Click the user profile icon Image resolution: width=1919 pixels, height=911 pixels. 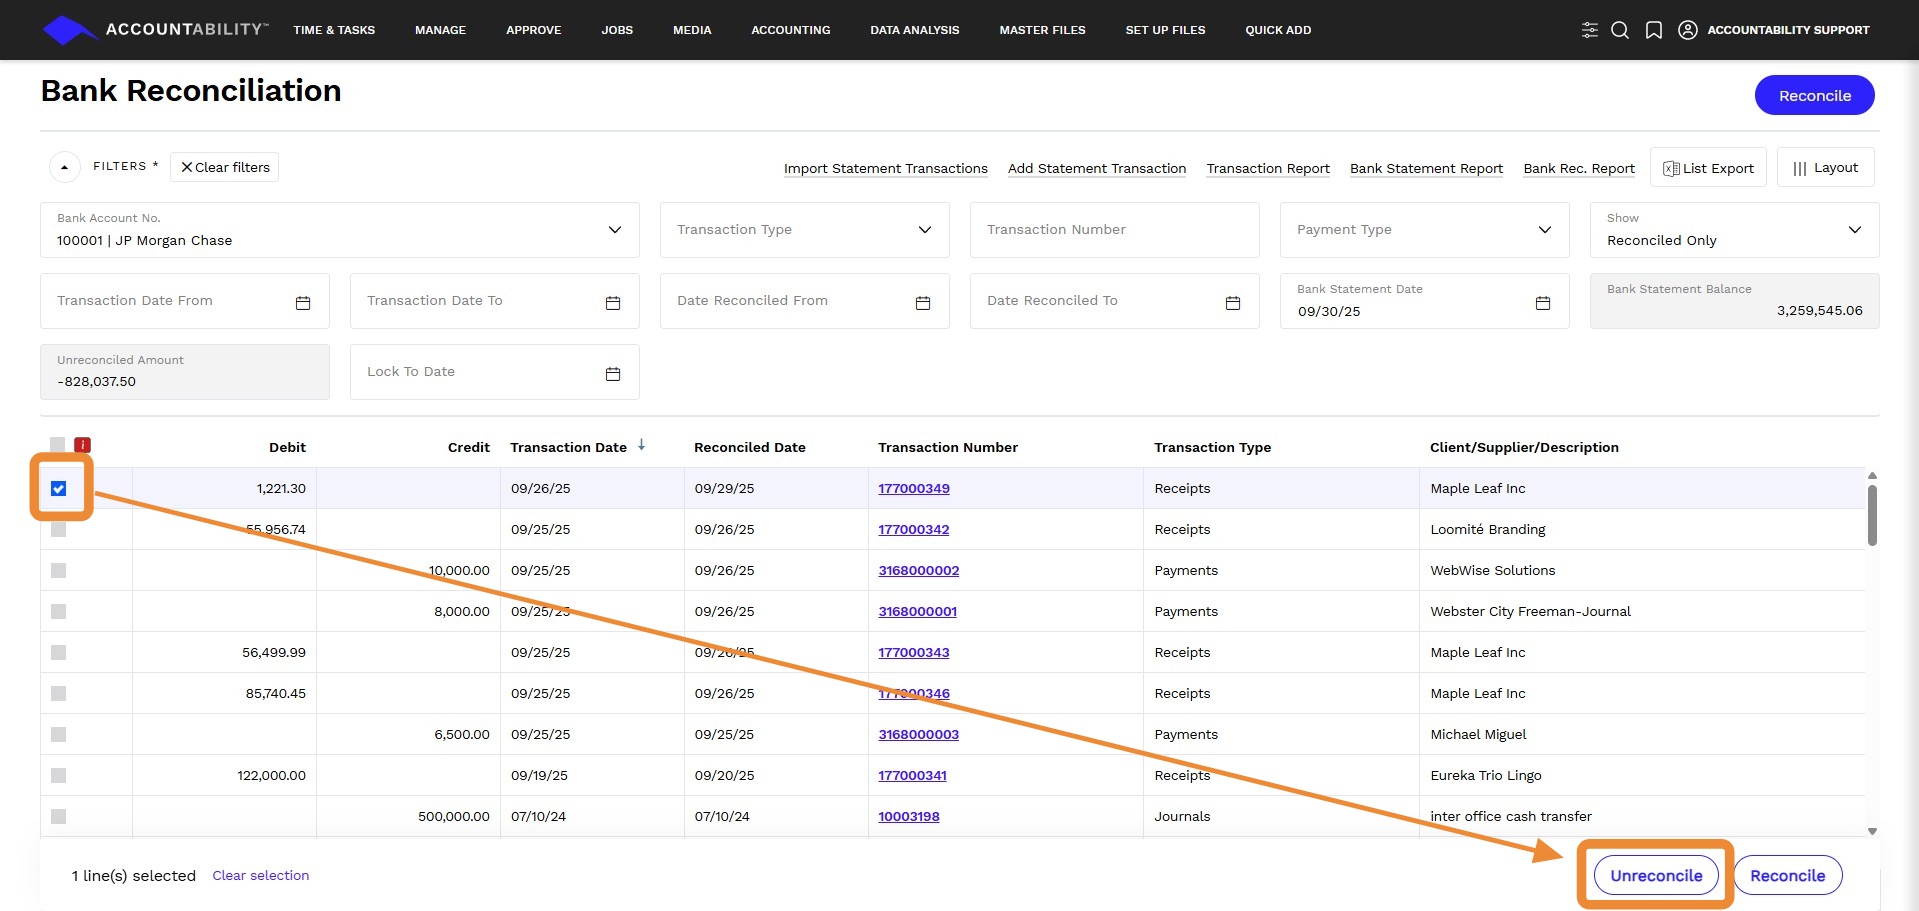point(1688,30)
